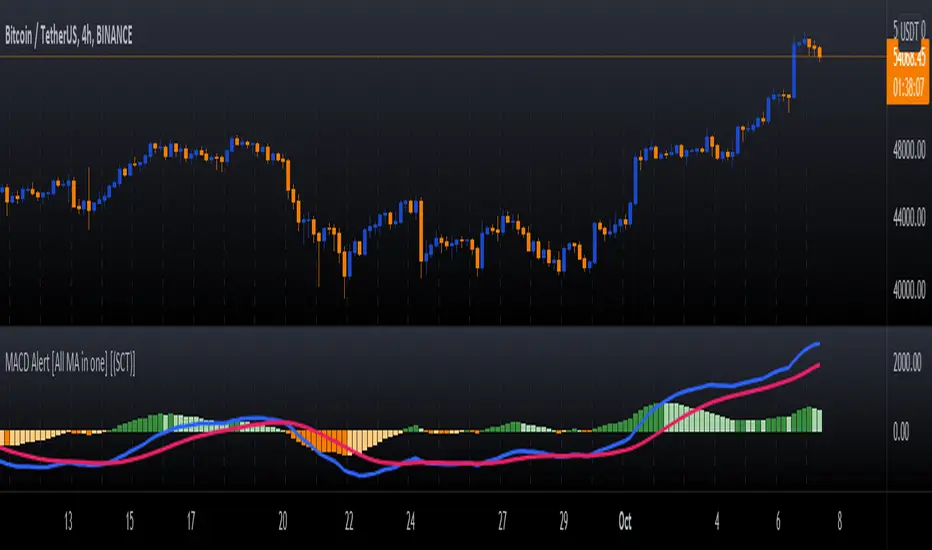Screen dimensions: 932x550
Task: Select date 13 on the time axis
Action: tap(68, 521)
